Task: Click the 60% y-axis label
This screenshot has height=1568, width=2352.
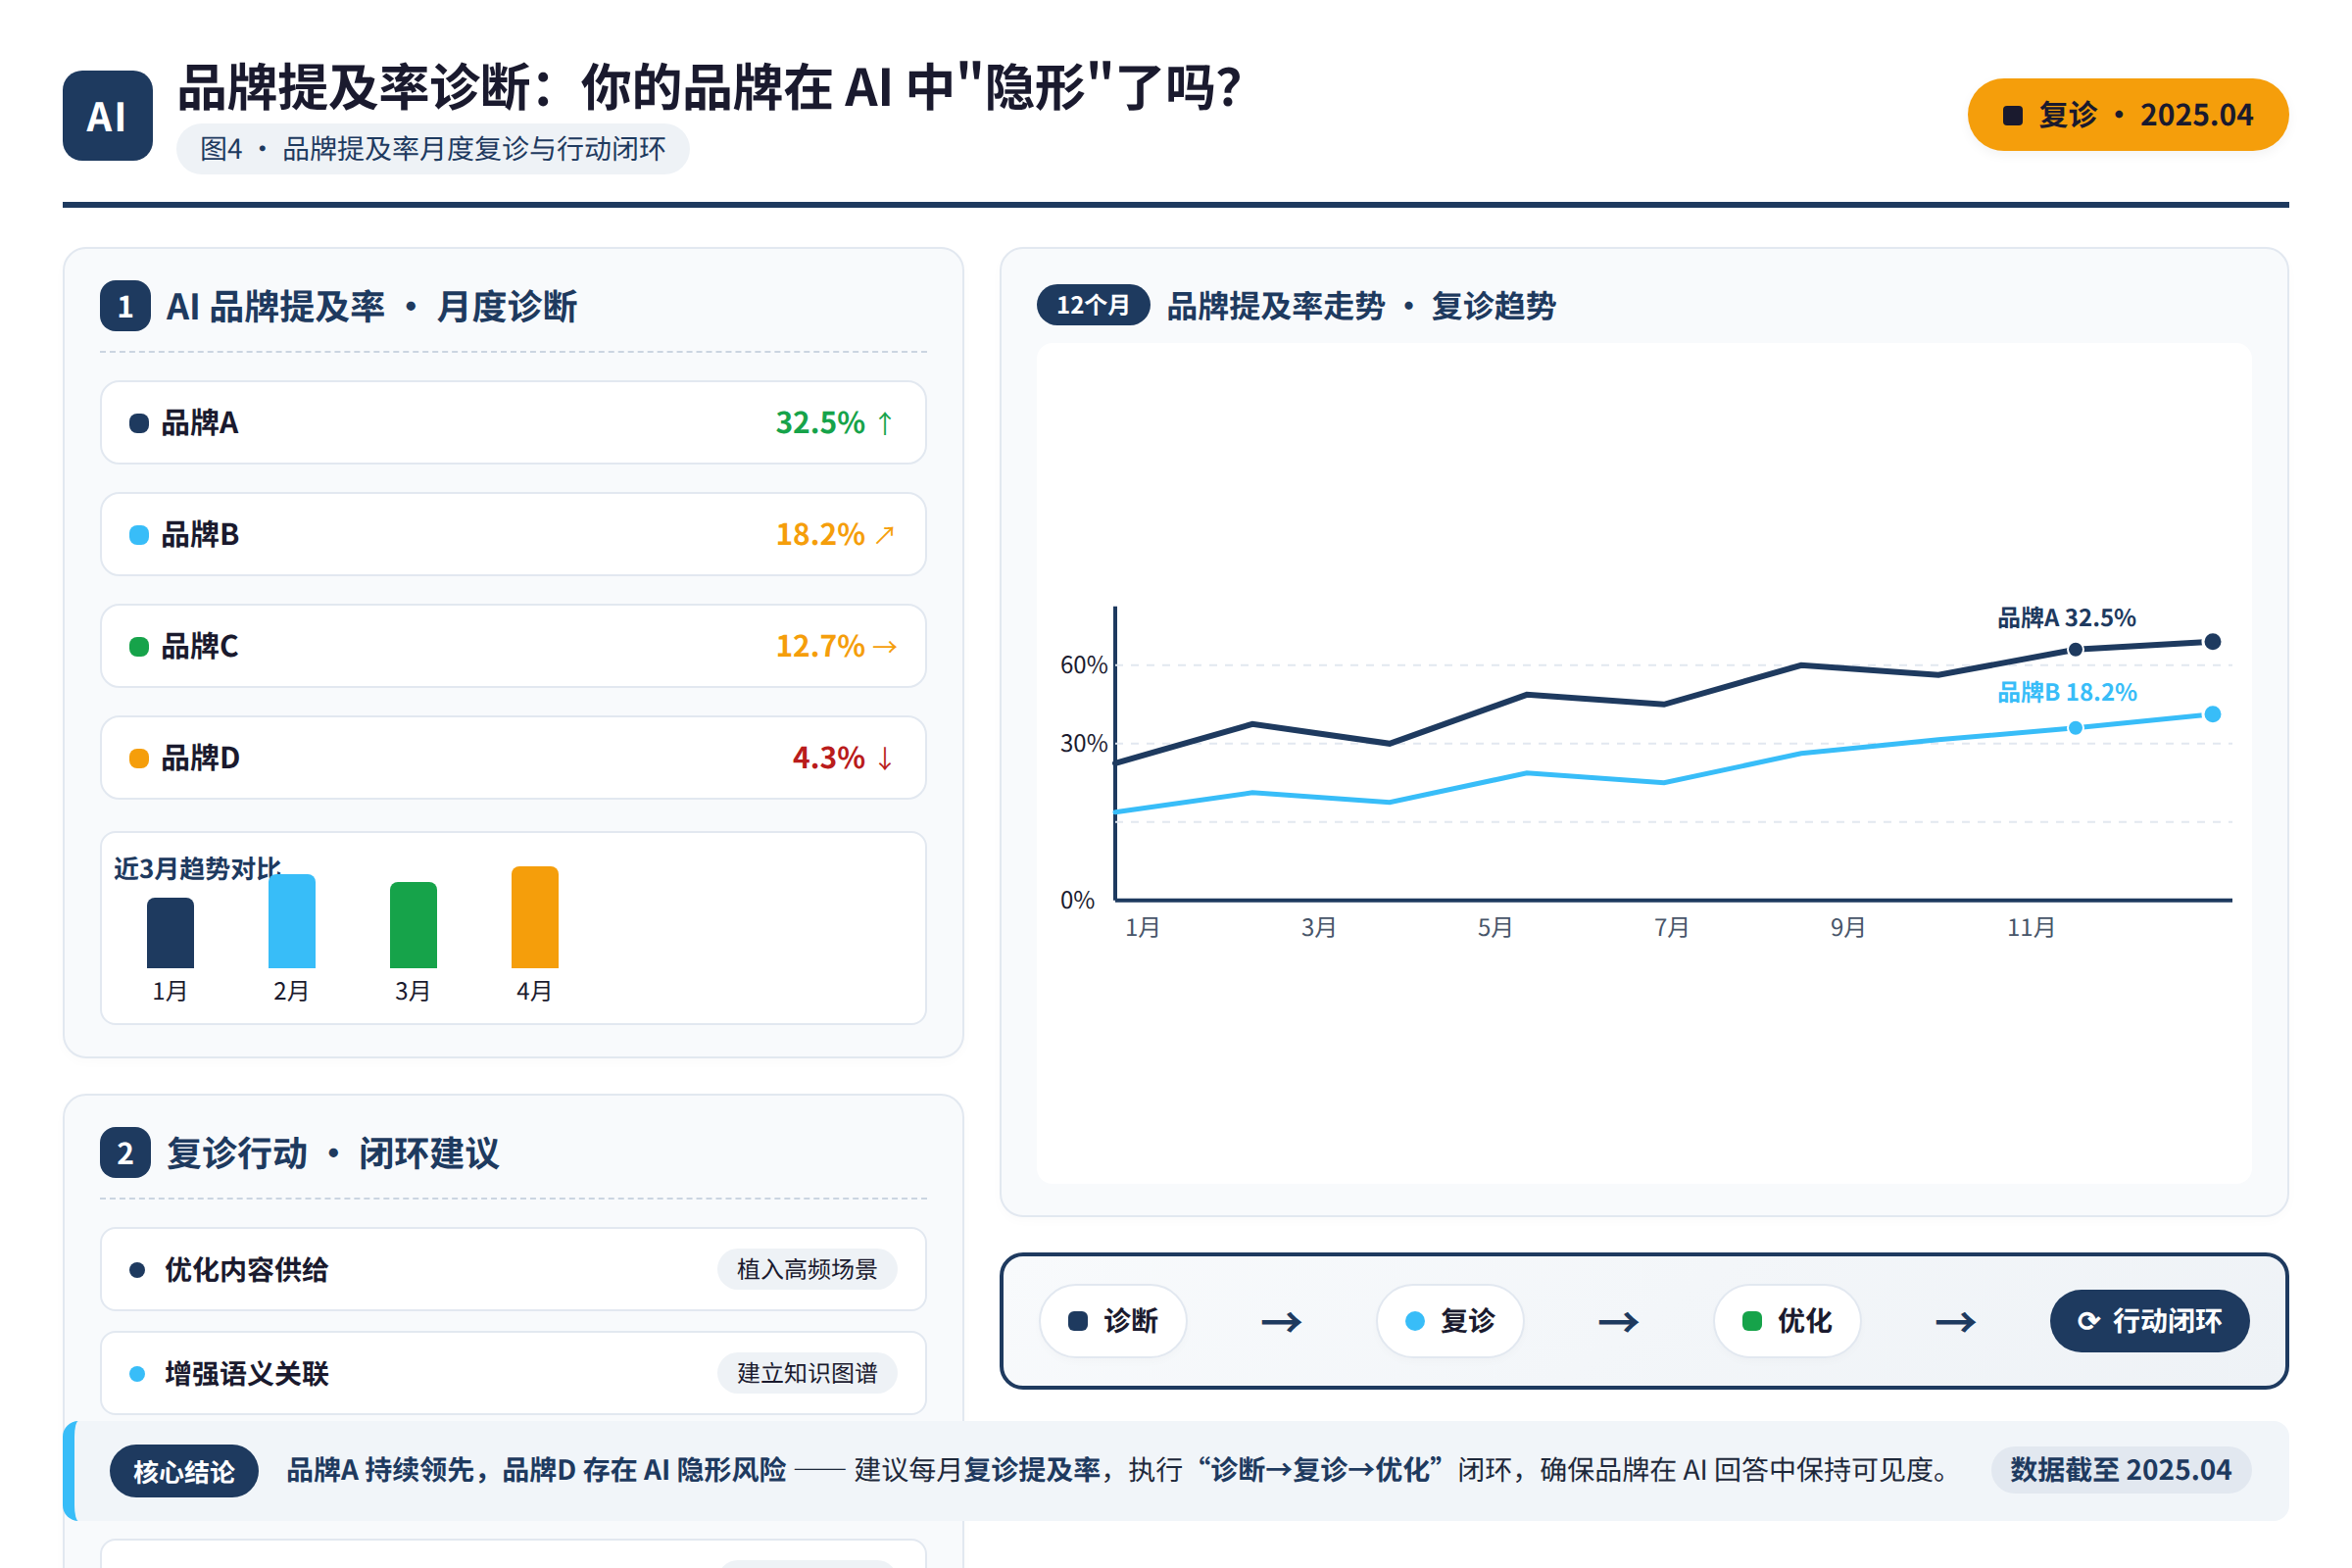Action: click(1083, 665)
